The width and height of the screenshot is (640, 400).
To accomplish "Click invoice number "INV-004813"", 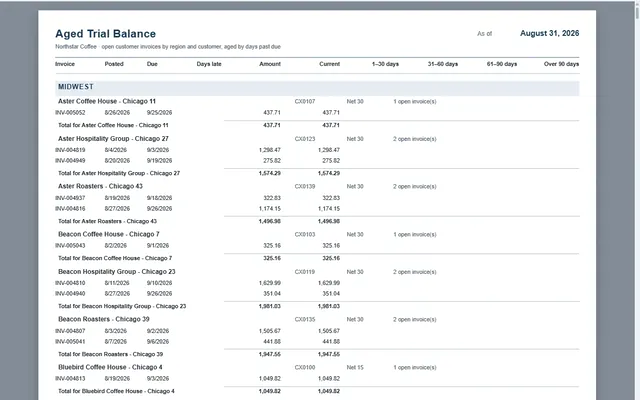I will click(x=70, y=379).
